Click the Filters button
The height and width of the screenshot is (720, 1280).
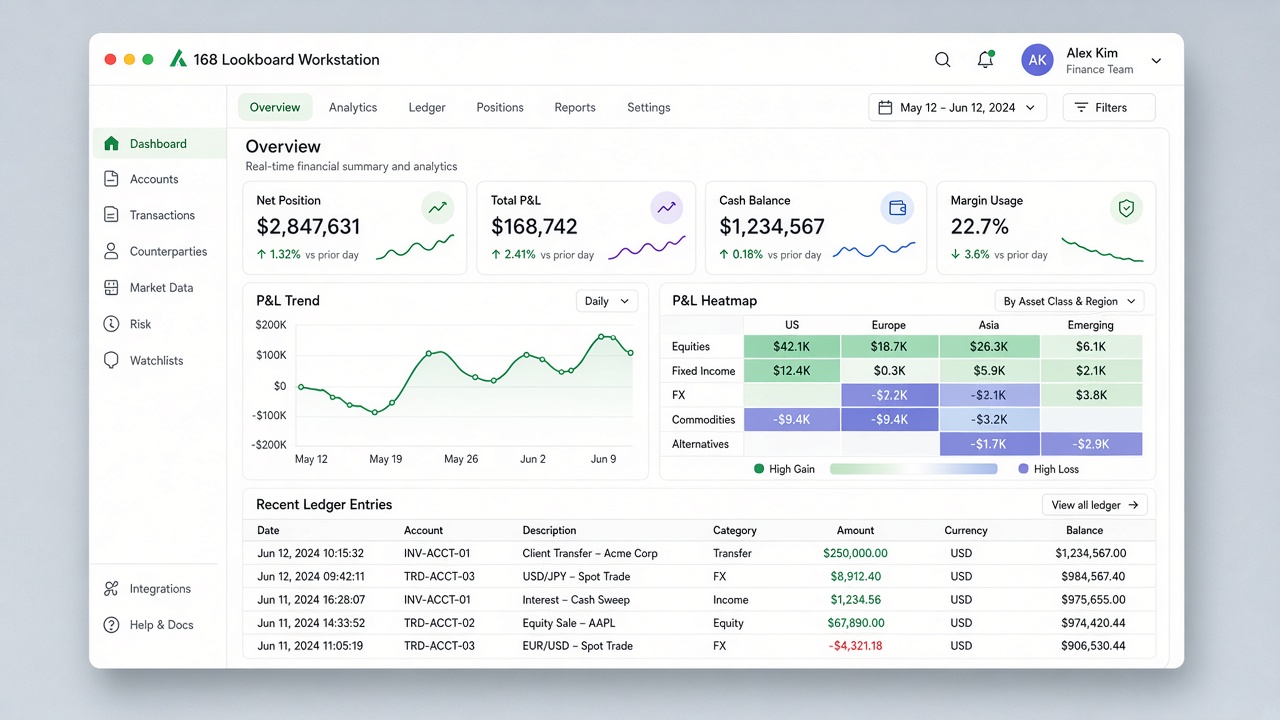tap(1109, 107)
